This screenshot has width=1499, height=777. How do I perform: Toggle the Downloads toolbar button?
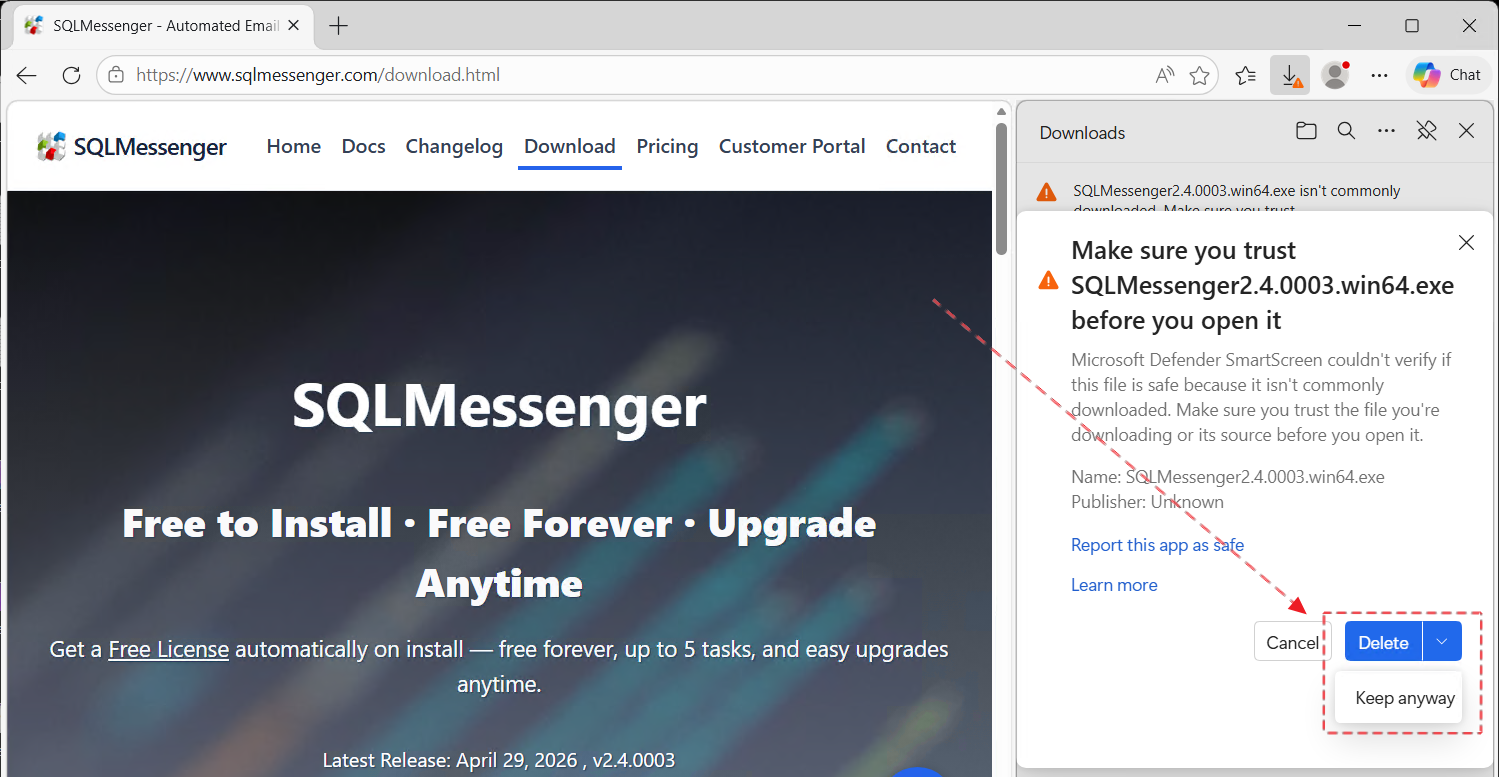(x=1290, y=75)
